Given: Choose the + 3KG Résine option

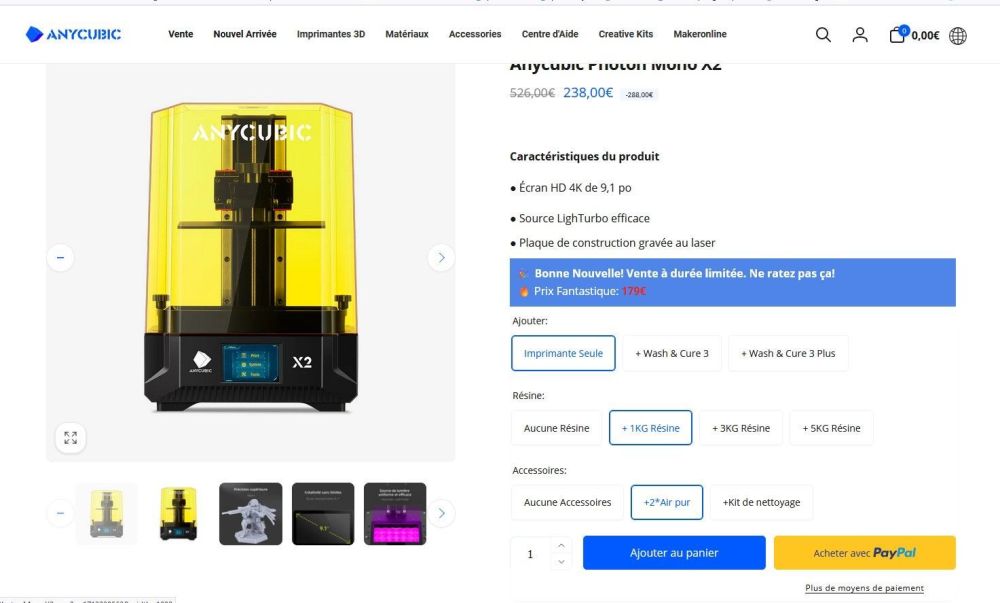Looking at the screenshot, I should click(x=741, y=428).
